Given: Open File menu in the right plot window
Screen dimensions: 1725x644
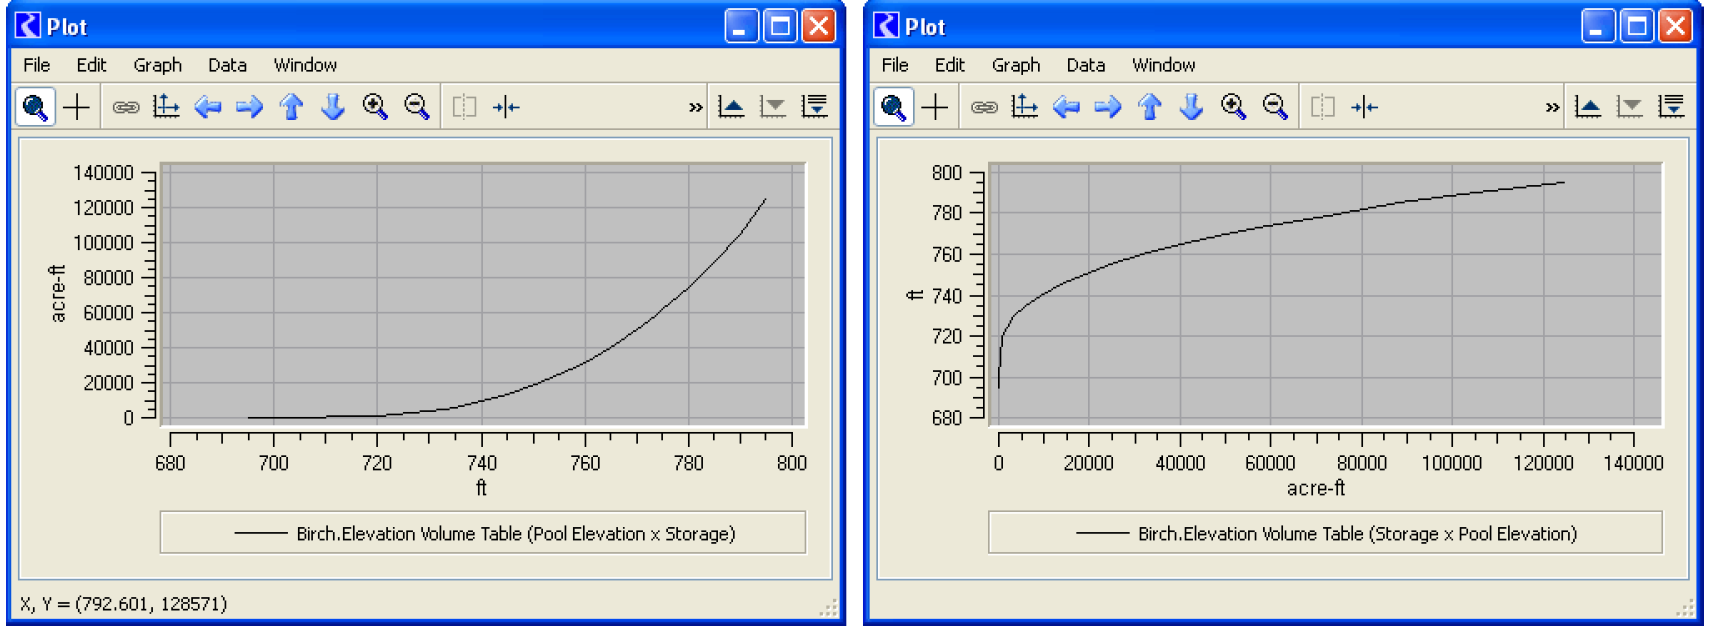Looking at the screenshot, I should (894, 65).
